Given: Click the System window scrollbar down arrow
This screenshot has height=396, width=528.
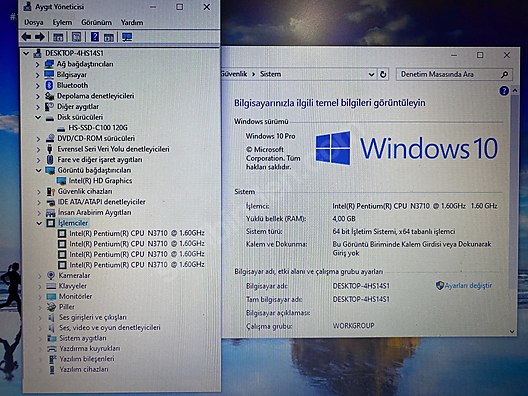Looking at the screenshot, I should tap(512, 332).
